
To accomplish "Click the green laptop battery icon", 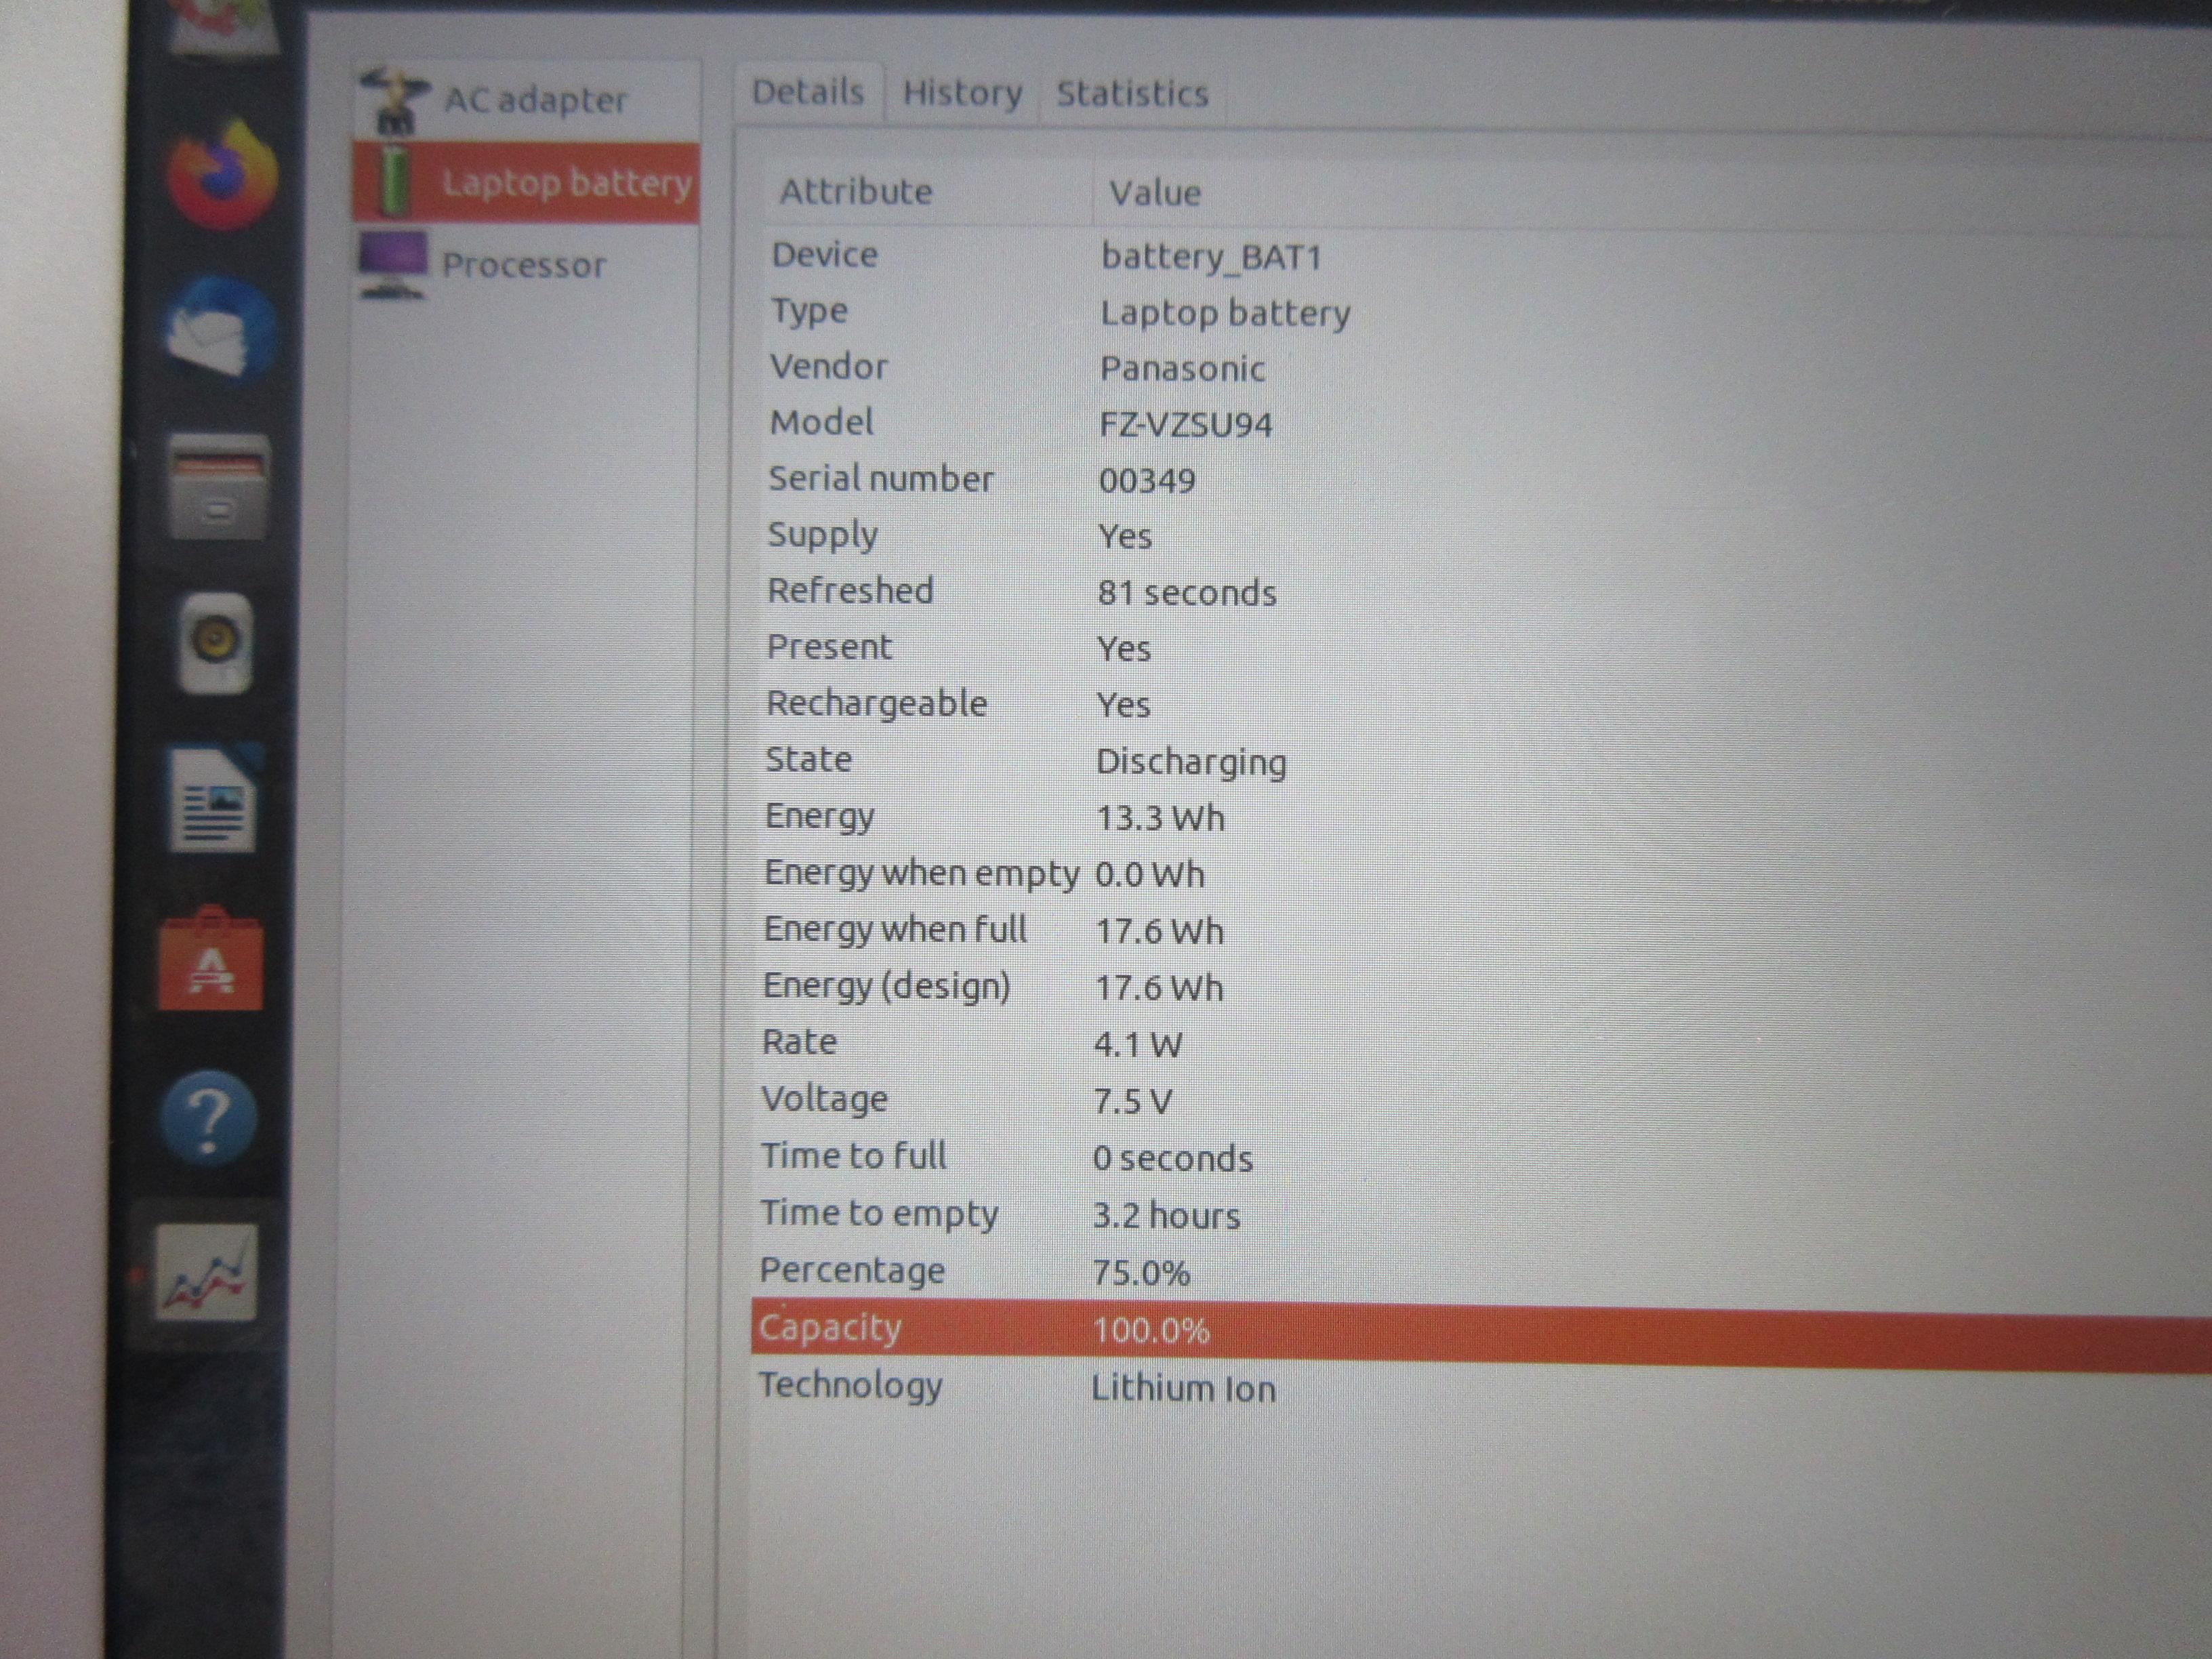I will (x=394, y=180).
